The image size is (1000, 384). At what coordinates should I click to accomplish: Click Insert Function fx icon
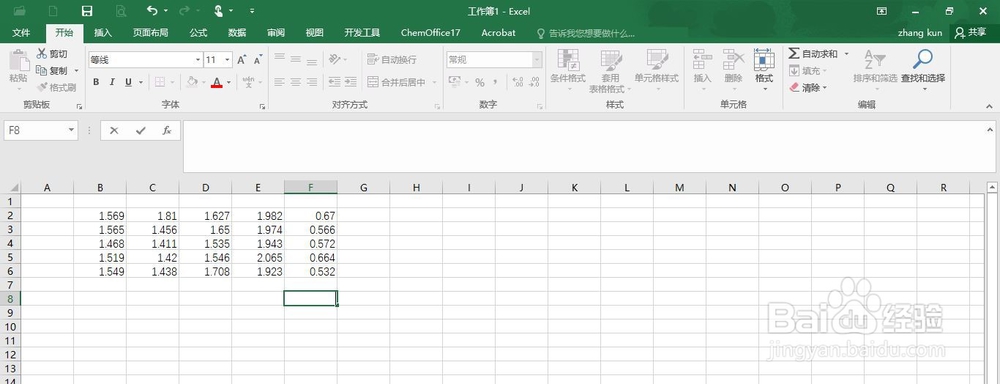[x=166, y=130]
